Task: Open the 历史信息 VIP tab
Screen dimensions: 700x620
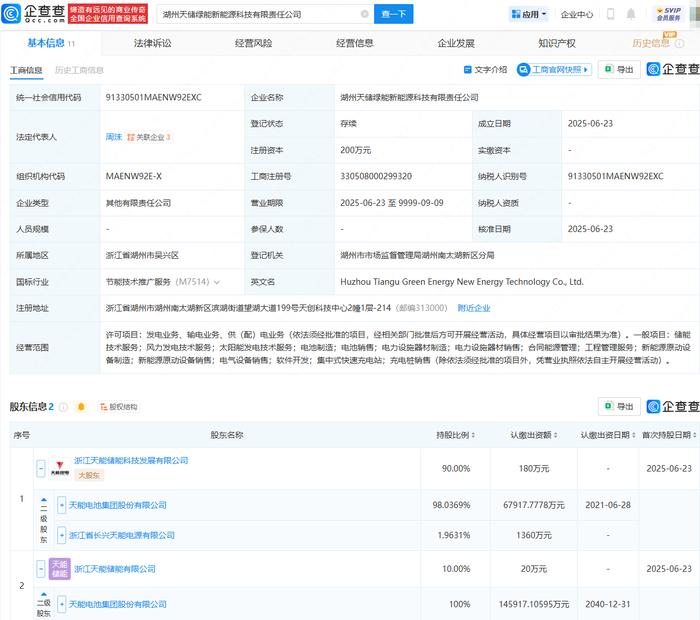Action: 651,43
